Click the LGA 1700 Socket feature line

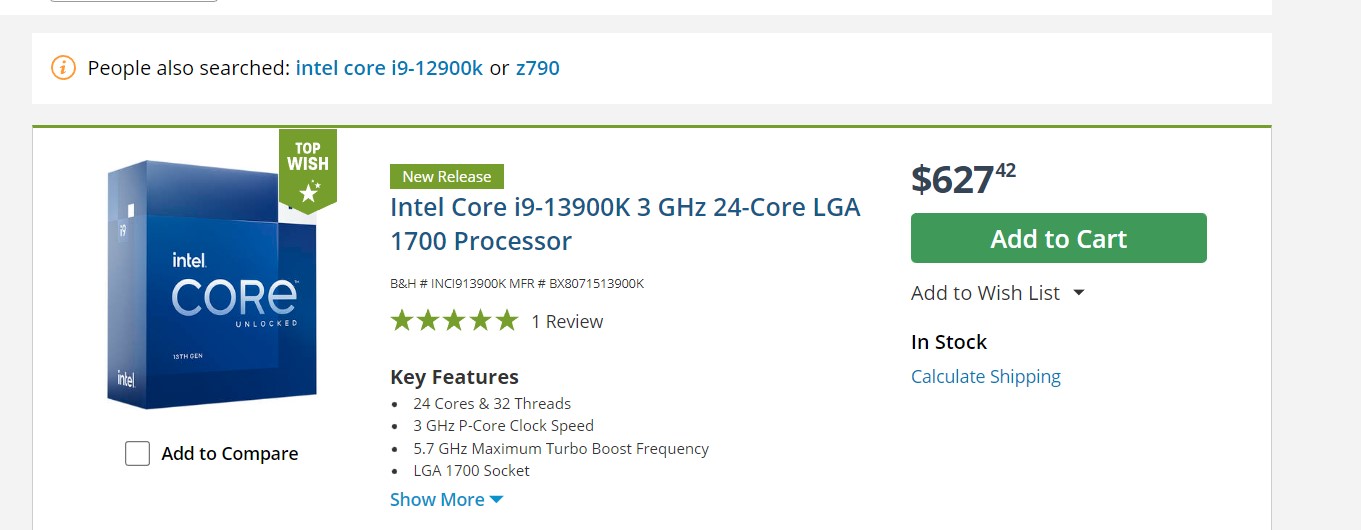click(471, 471)
